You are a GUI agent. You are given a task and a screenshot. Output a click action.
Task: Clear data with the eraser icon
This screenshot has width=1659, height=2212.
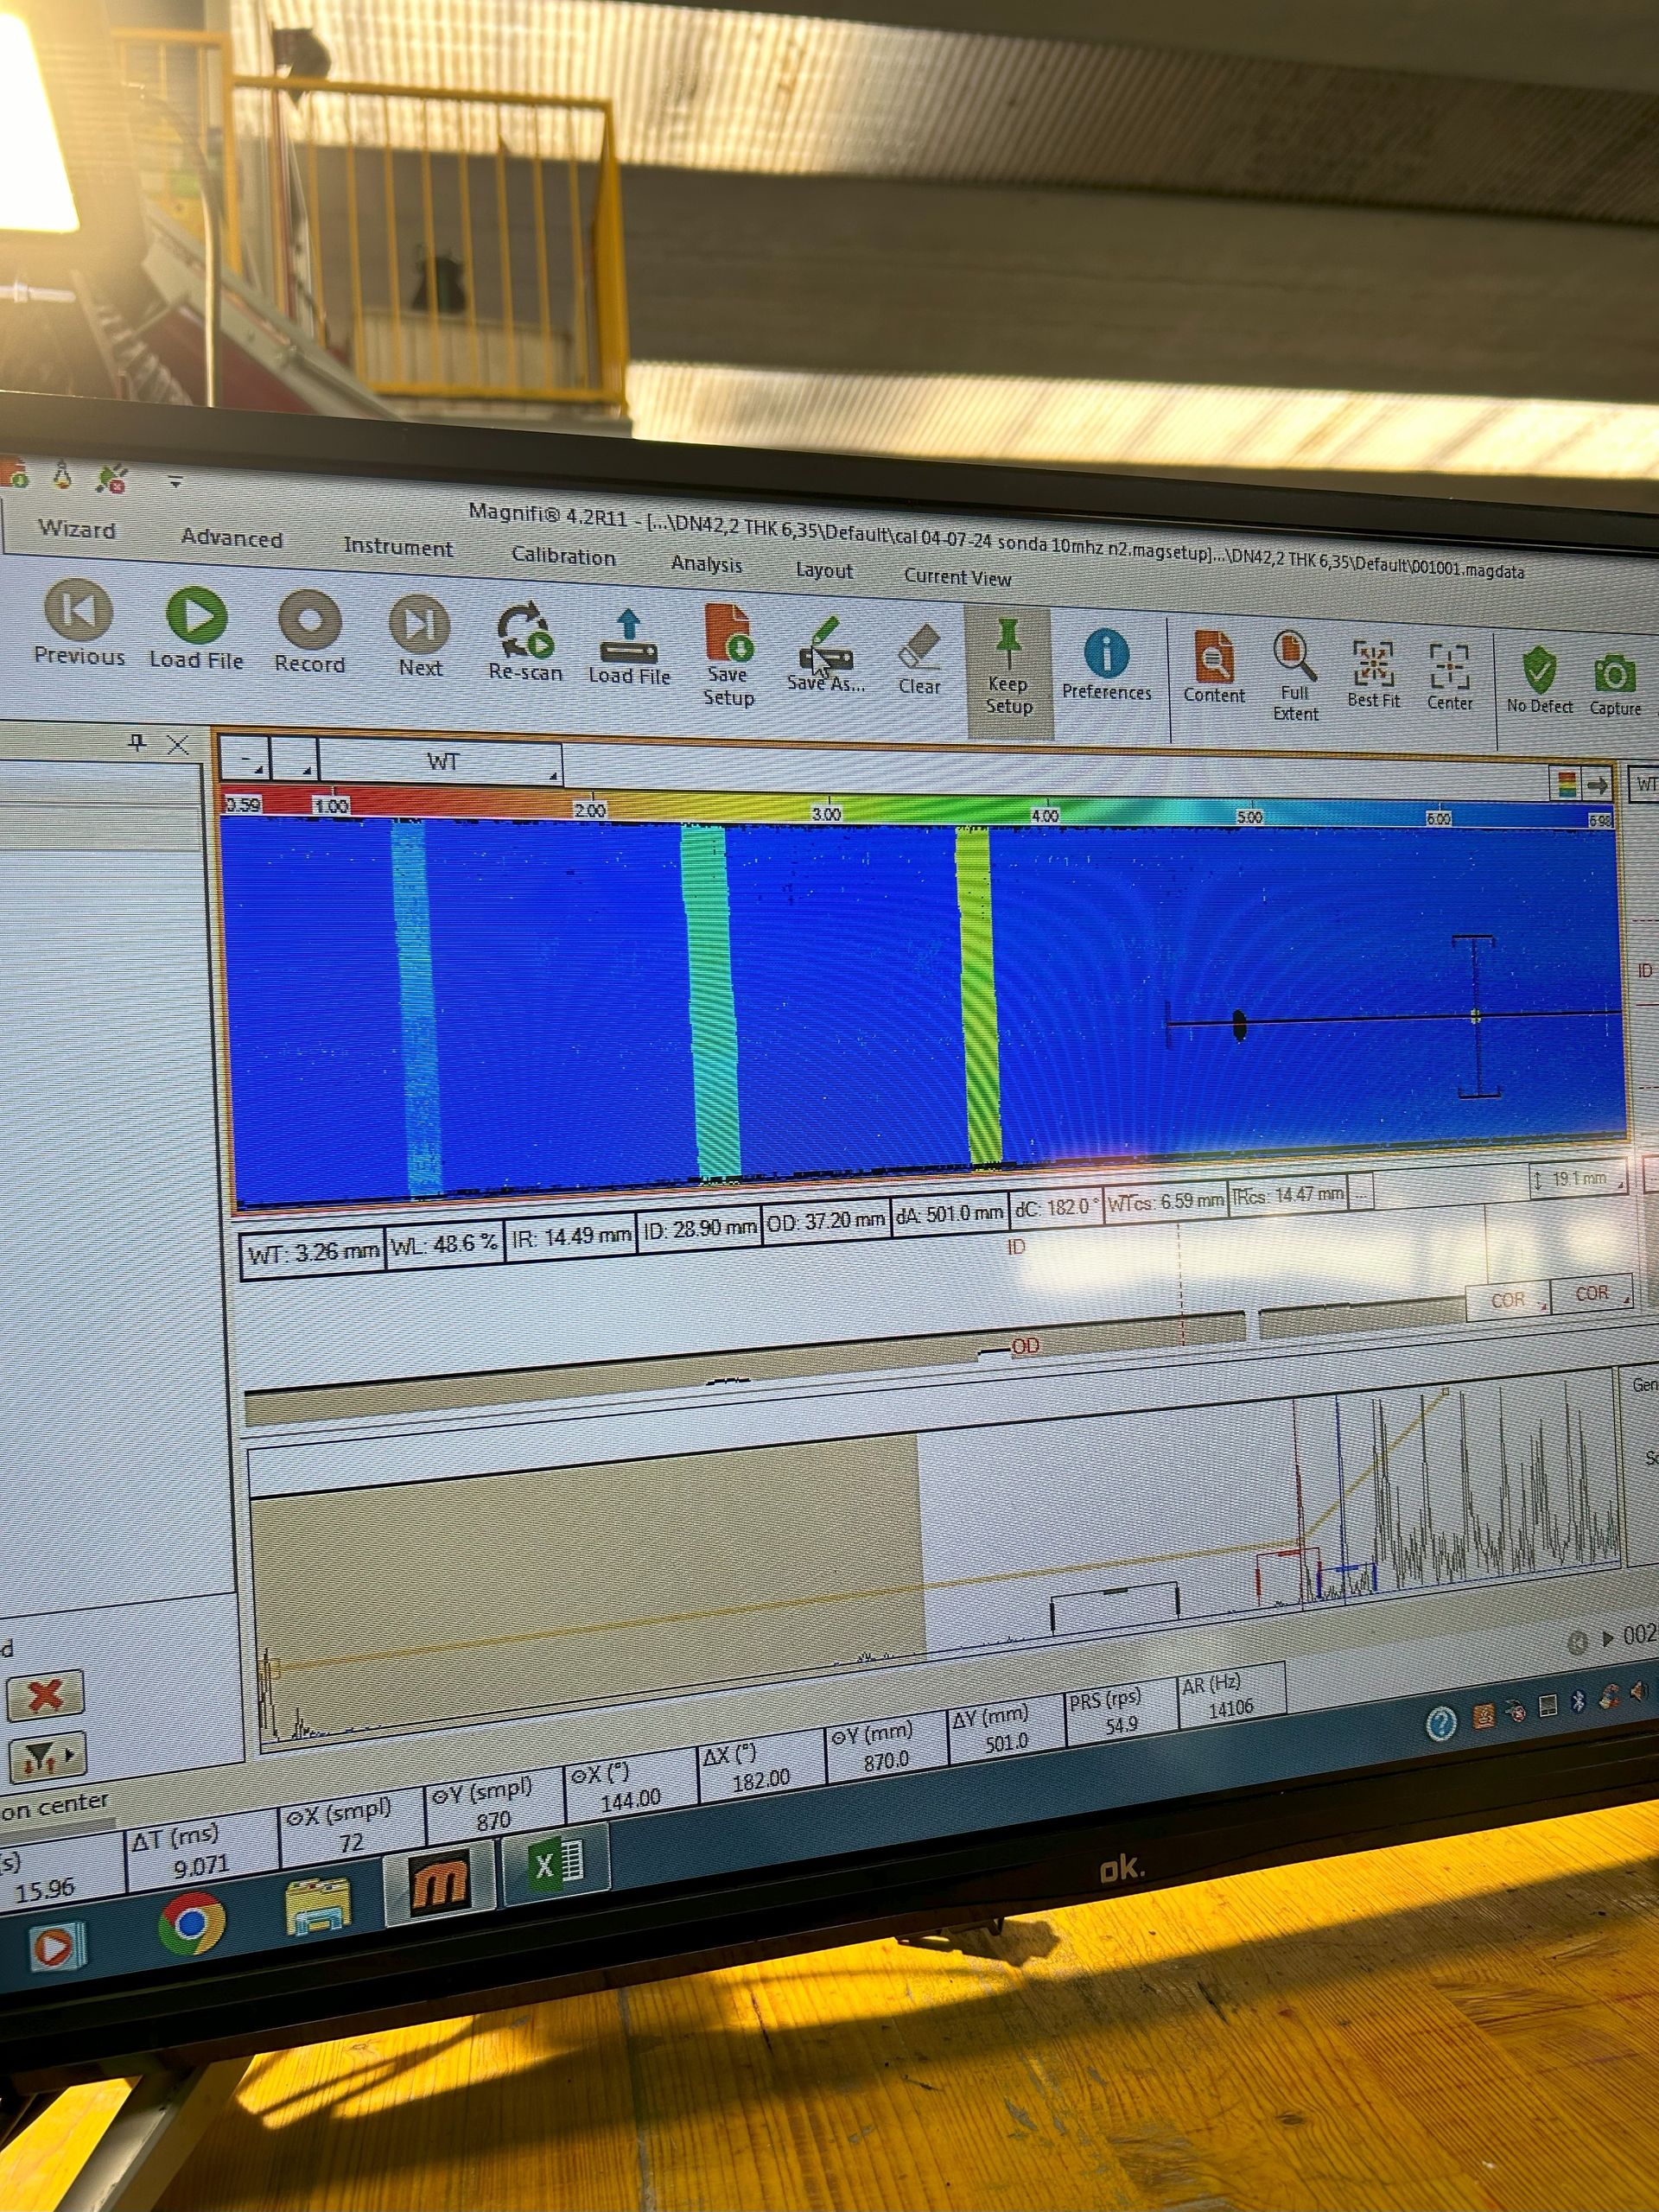(x=919, y=660)
